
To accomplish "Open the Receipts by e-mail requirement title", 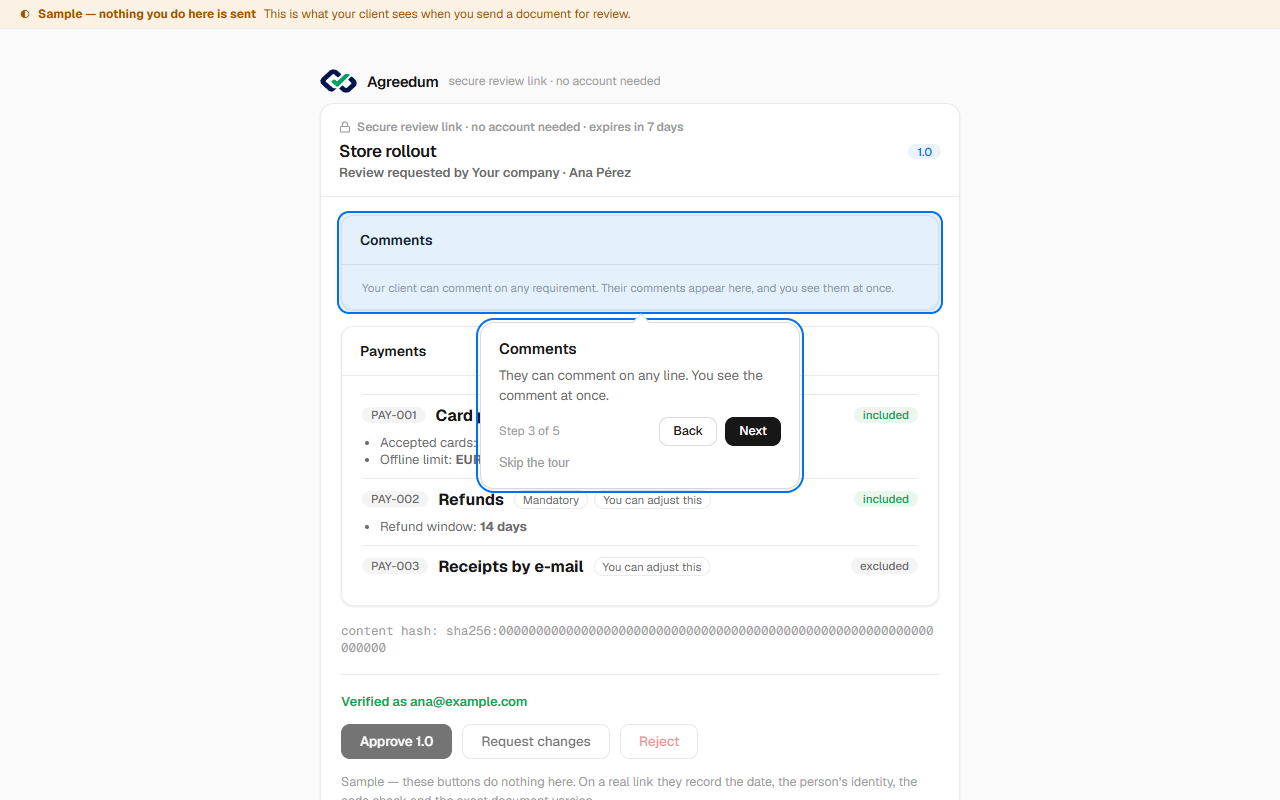I will pos(511,567).
